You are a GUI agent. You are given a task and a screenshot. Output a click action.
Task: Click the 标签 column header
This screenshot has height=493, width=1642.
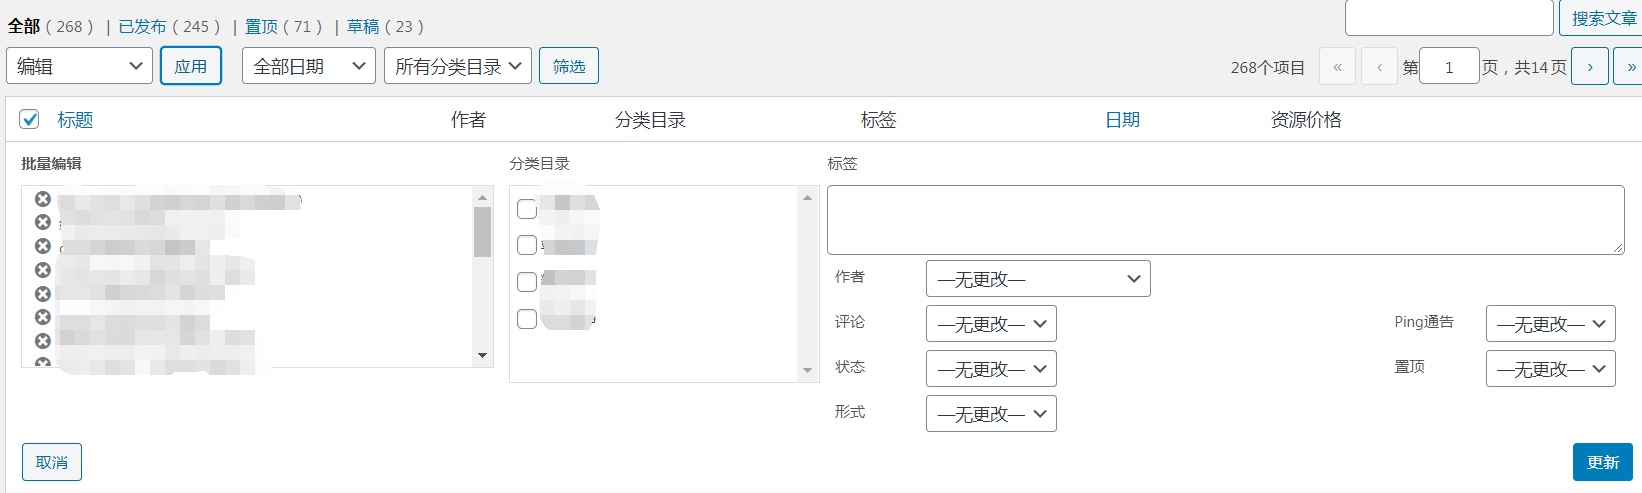coord(878,120)
